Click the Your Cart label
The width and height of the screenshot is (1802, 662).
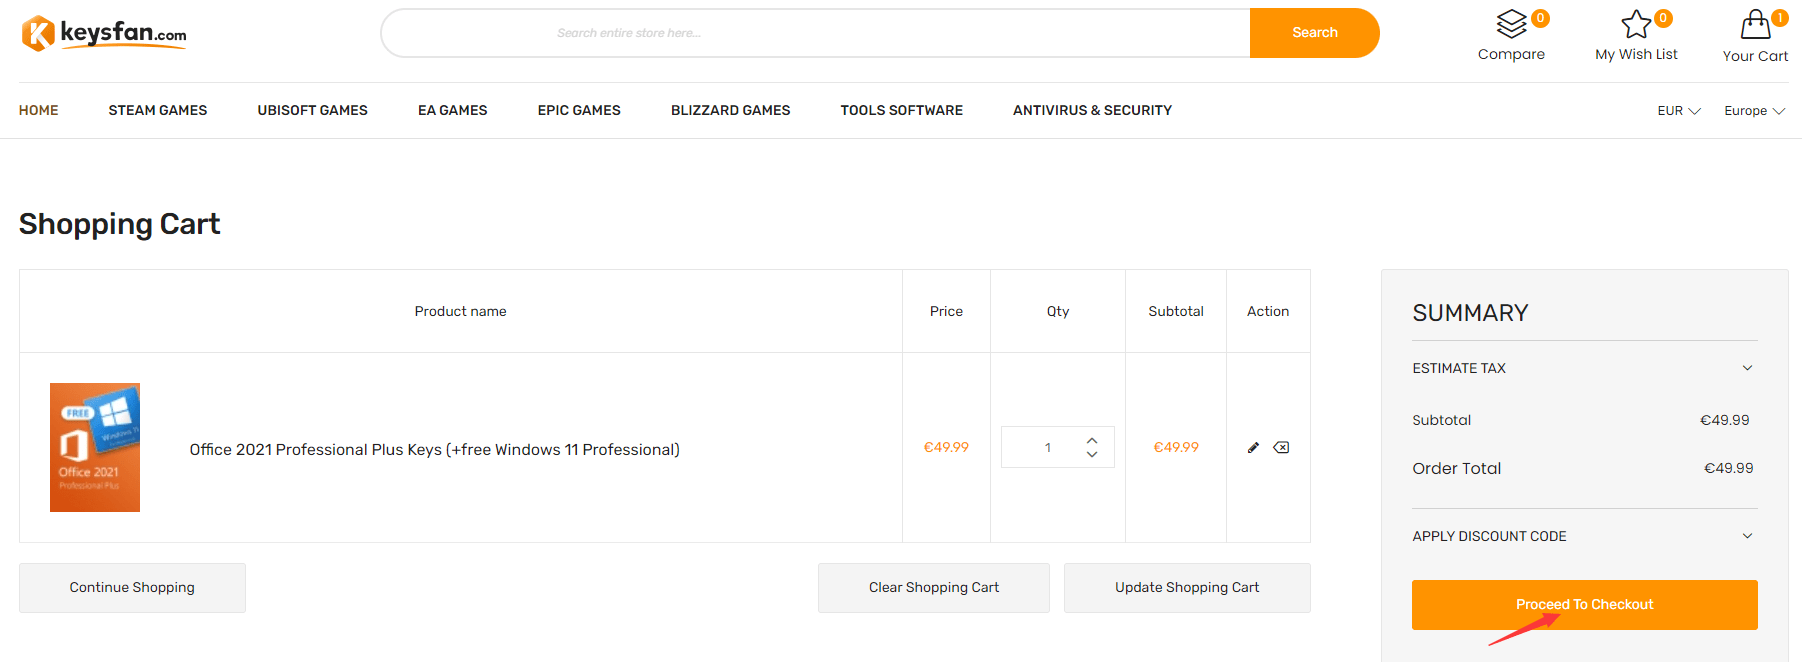coord(1755,56)
